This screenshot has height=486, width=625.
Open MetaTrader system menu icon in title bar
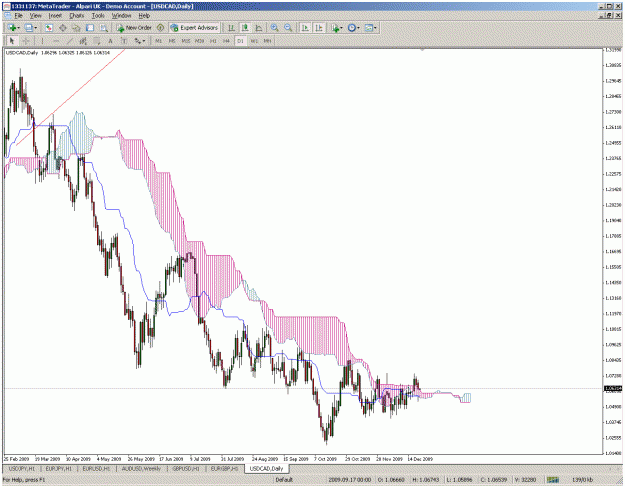point(7,6)
